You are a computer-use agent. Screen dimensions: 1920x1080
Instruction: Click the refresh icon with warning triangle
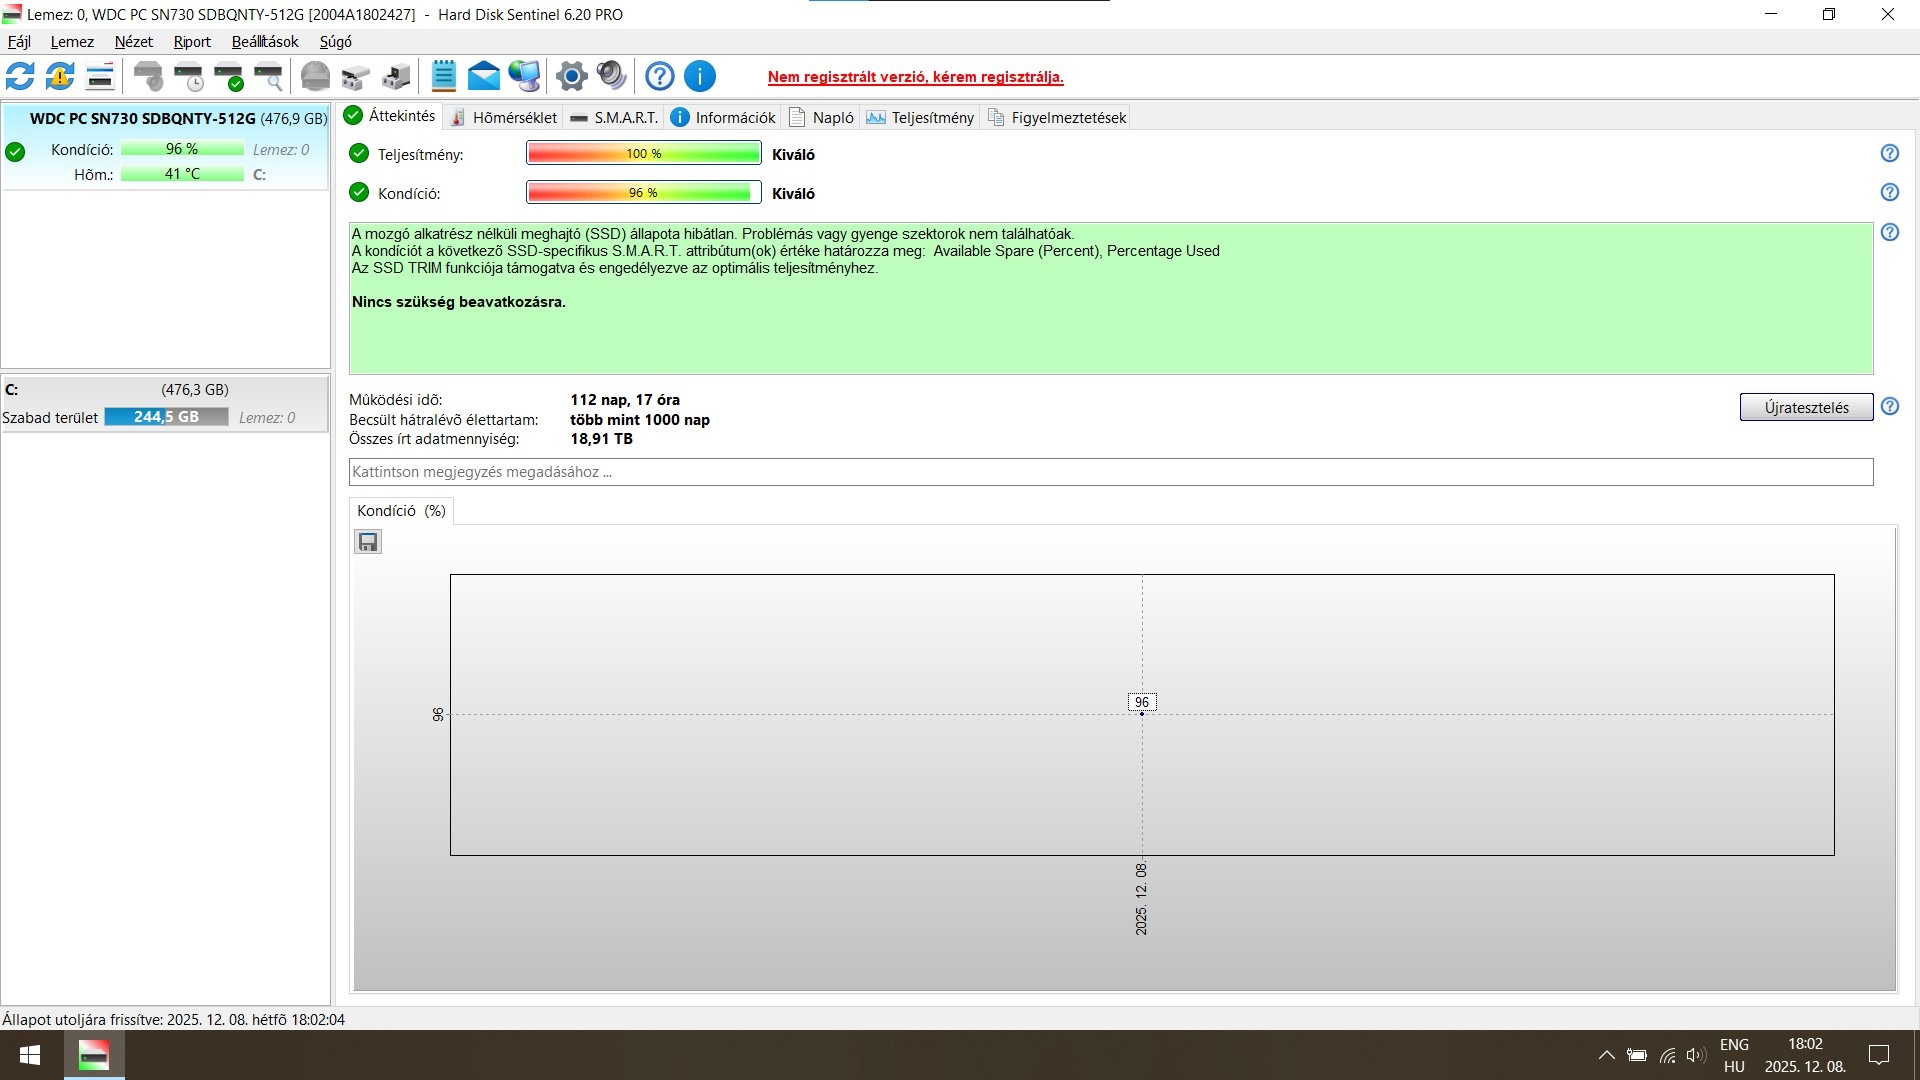[x=60, y=76]
